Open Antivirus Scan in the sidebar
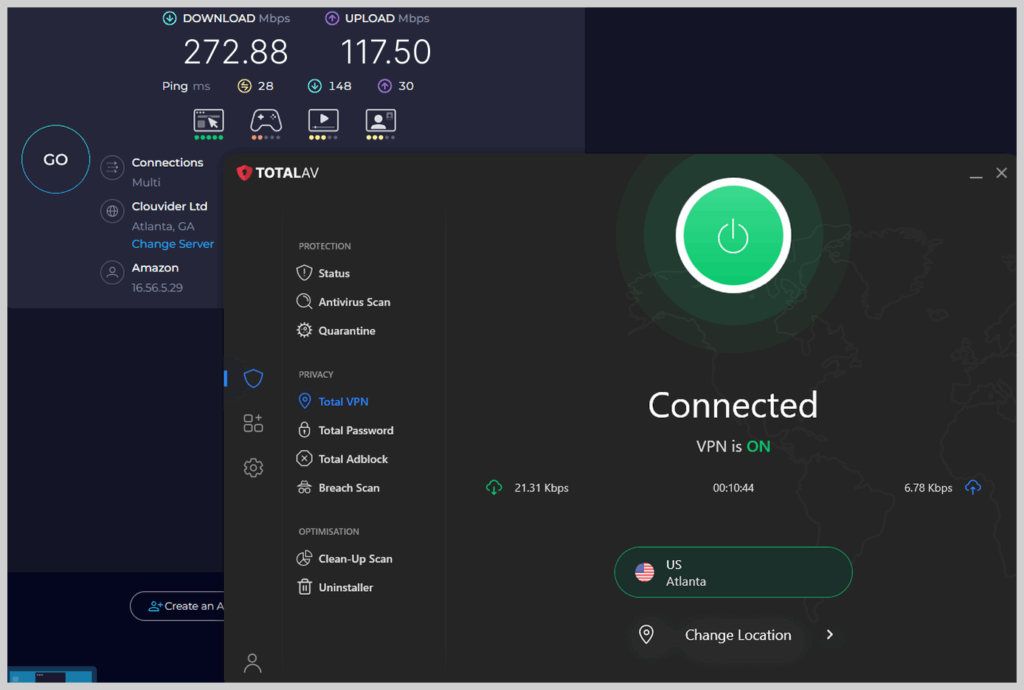The width and height of the screenshot is (1024, 690). (x=343, y=302)
